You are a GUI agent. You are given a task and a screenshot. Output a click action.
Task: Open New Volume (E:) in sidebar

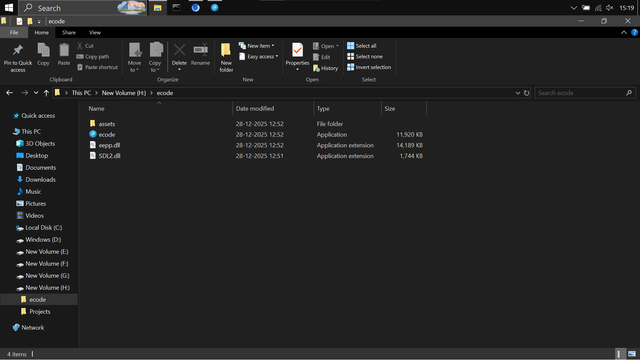pos(47,251)
